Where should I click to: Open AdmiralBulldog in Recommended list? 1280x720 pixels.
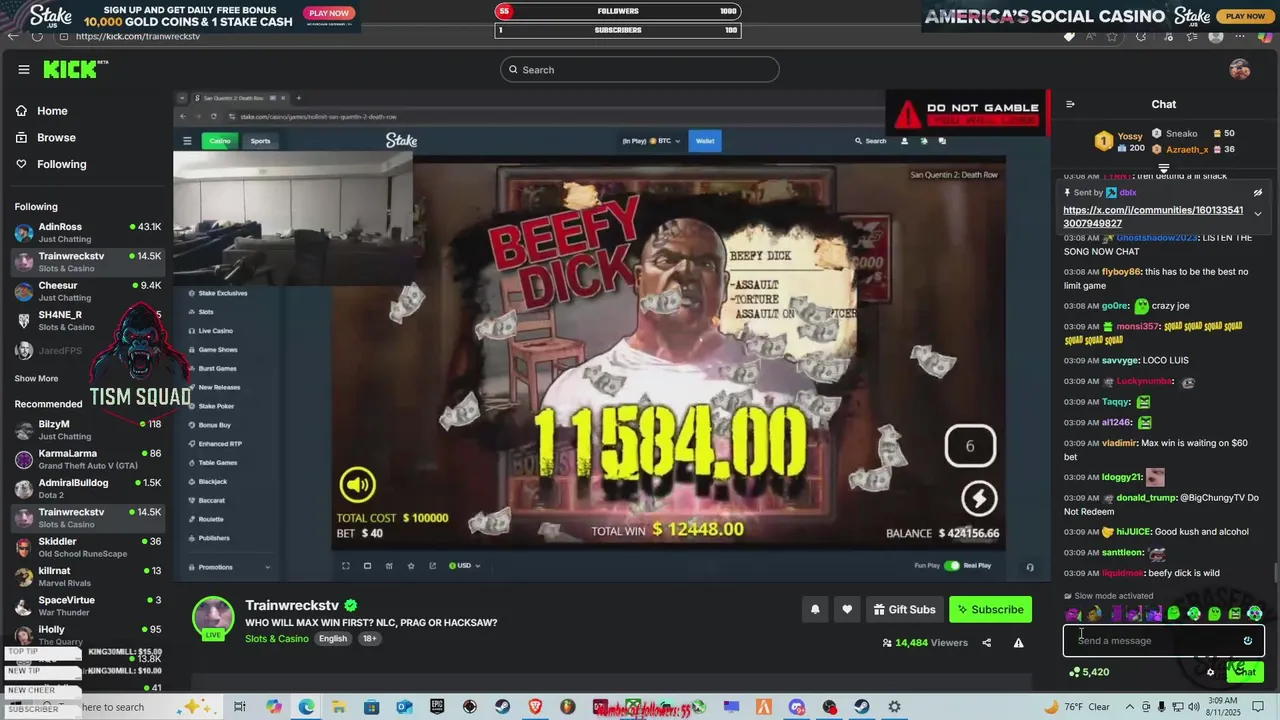click(88, 488)
